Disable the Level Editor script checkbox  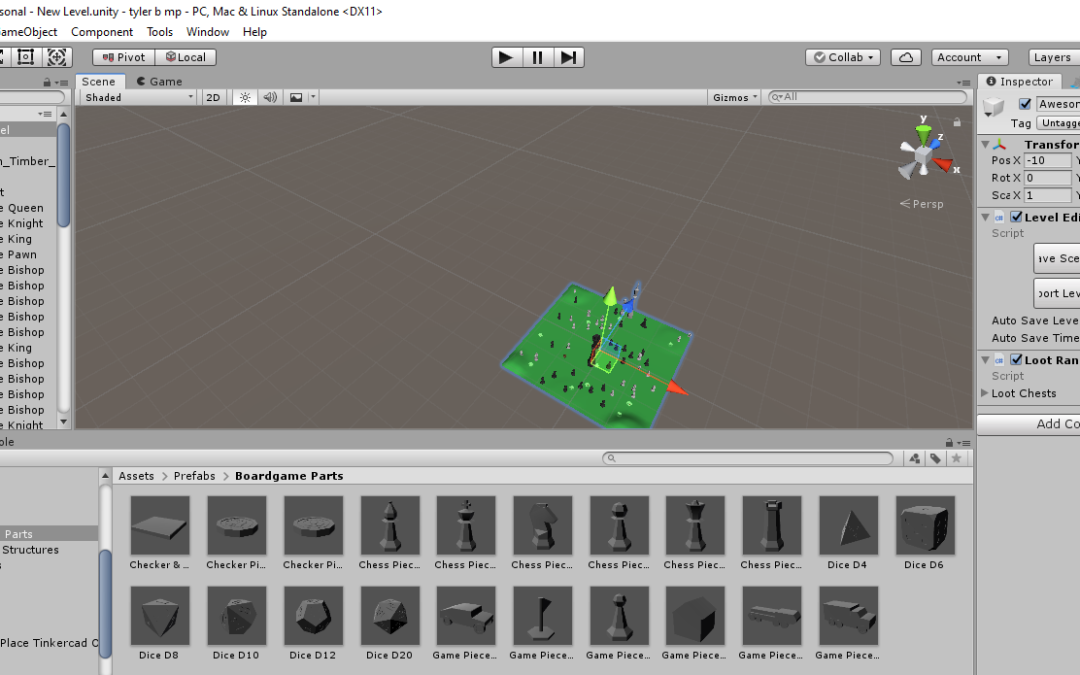point(1016,217)
